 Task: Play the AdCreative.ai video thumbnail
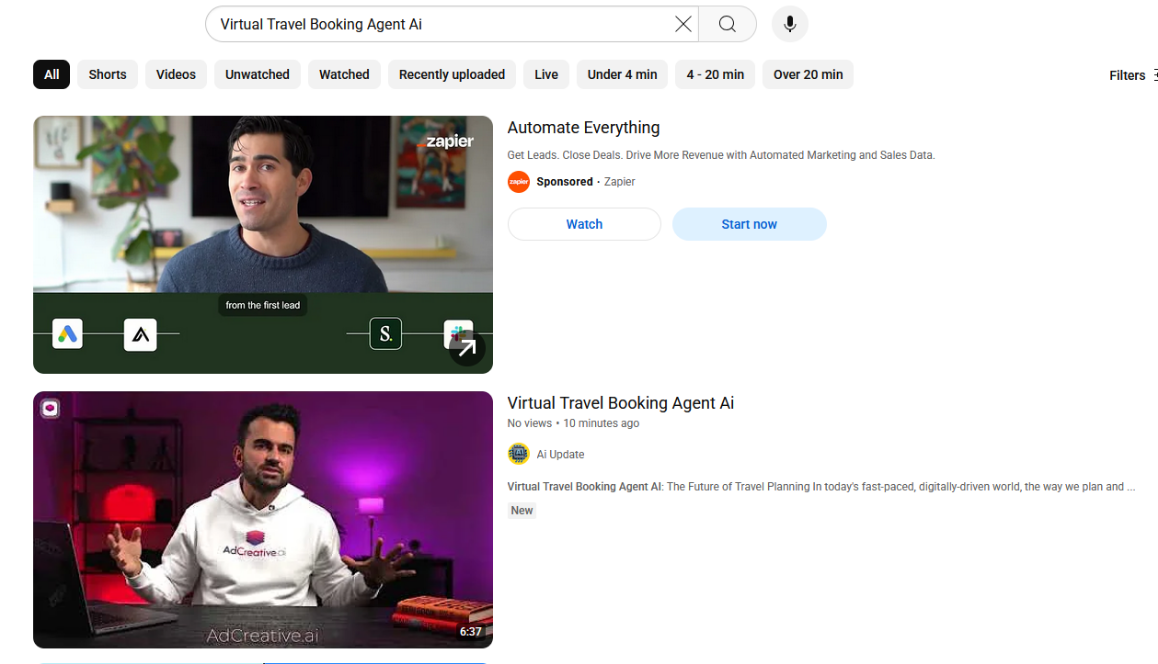[263, 520]
